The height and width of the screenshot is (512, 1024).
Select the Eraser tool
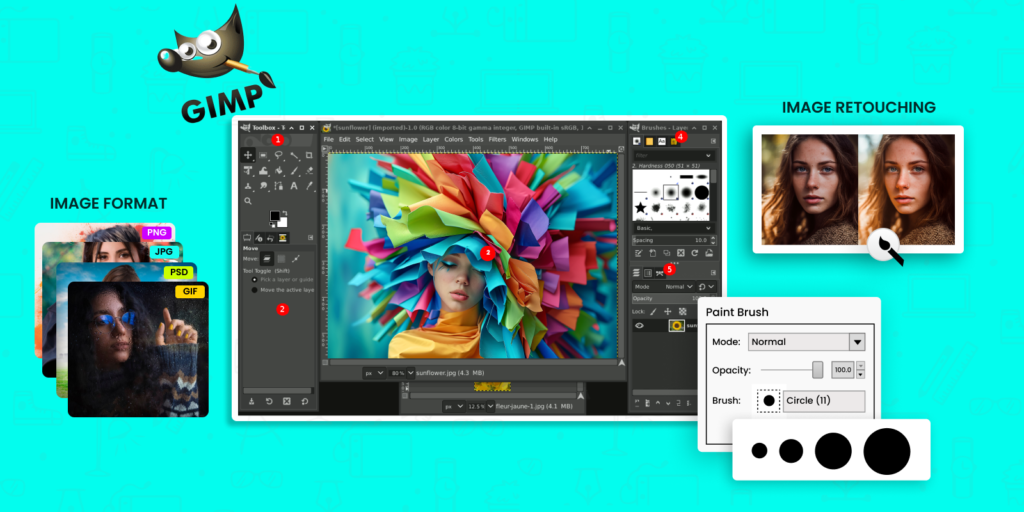click(x=310, y=170)
